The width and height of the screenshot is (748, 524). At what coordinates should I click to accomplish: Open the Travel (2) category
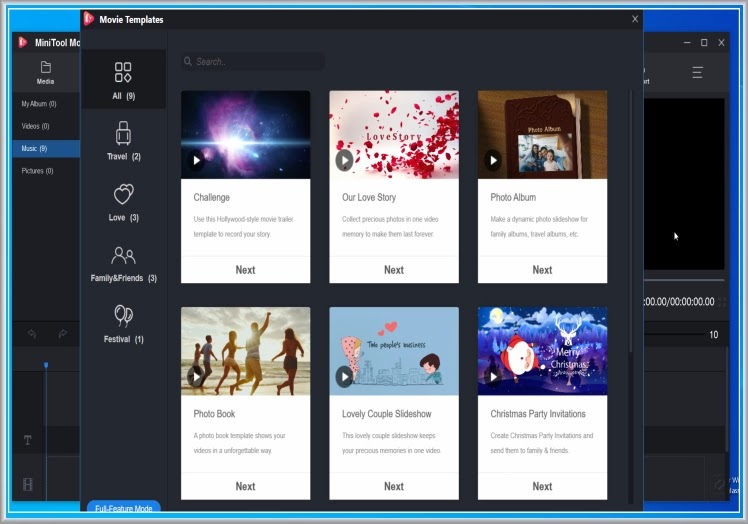[x=124, y=141]
